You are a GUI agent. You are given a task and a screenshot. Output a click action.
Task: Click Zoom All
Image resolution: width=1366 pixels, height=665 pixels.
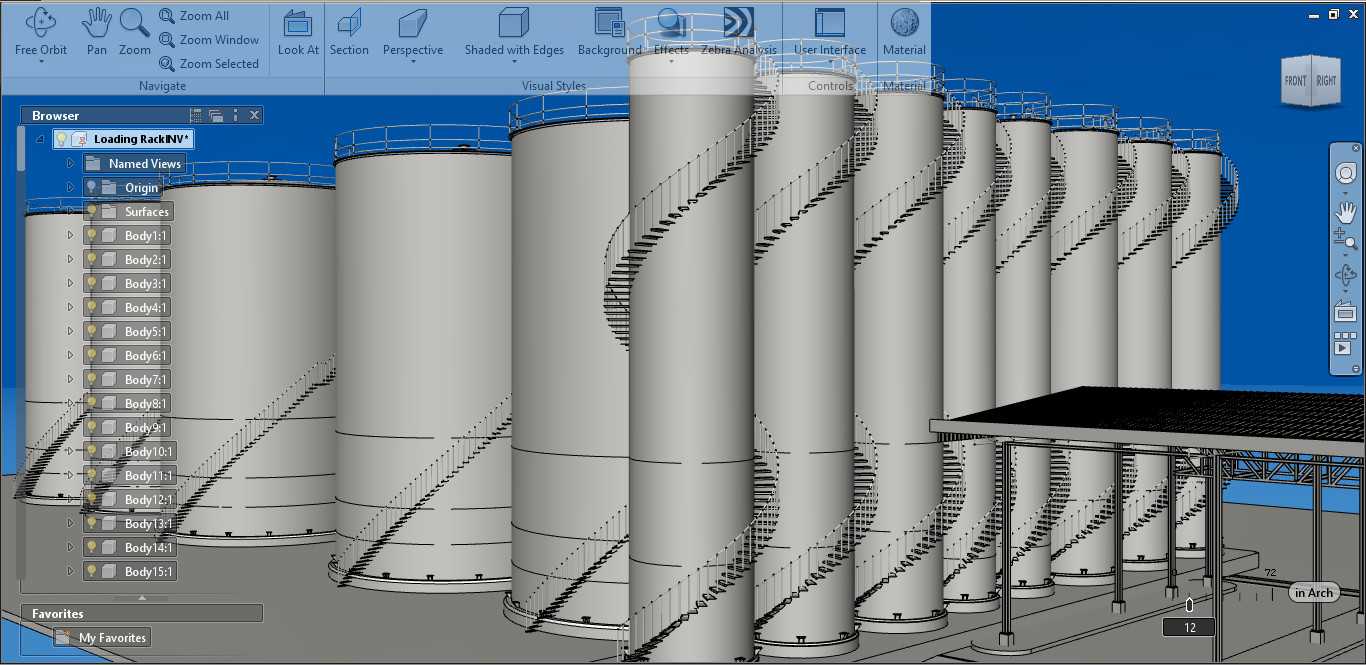tap(195, 16)
